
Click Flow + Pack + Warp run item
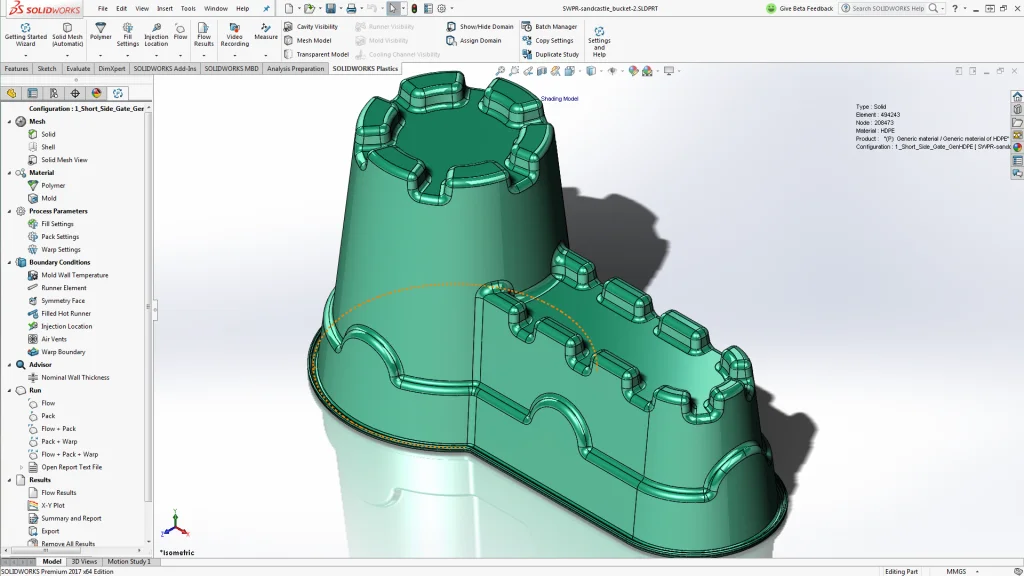[69, 454]
